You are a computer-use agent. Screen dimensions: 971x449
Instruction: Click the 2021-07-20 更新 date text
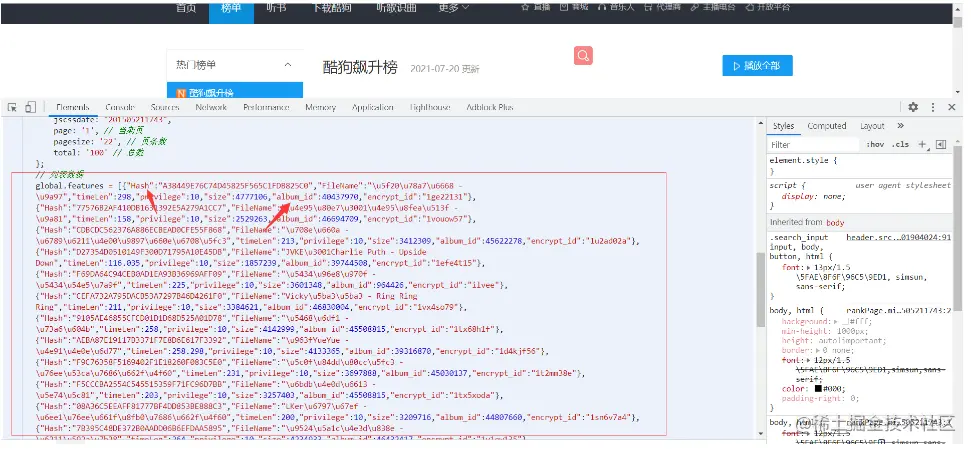click(x=445, y=69)
